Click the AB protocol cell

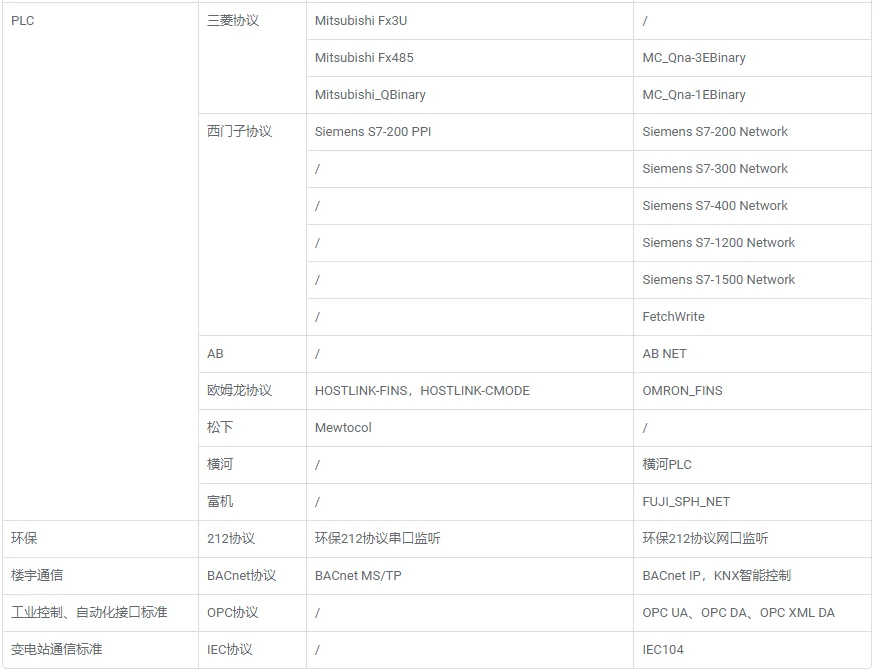click(253, 354)
